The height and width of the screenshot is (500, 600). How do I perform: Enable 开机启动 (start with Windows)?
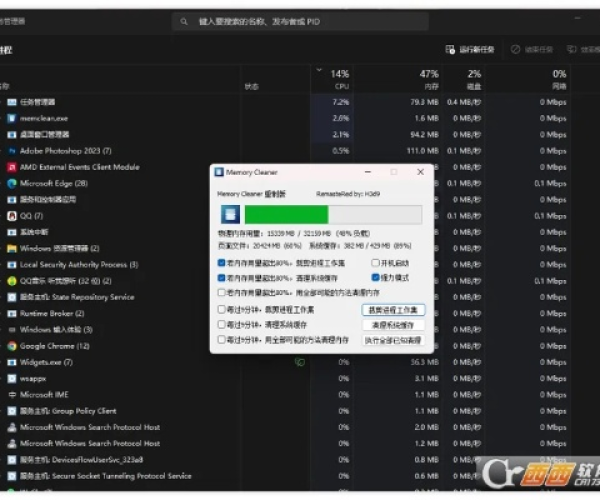375,262
